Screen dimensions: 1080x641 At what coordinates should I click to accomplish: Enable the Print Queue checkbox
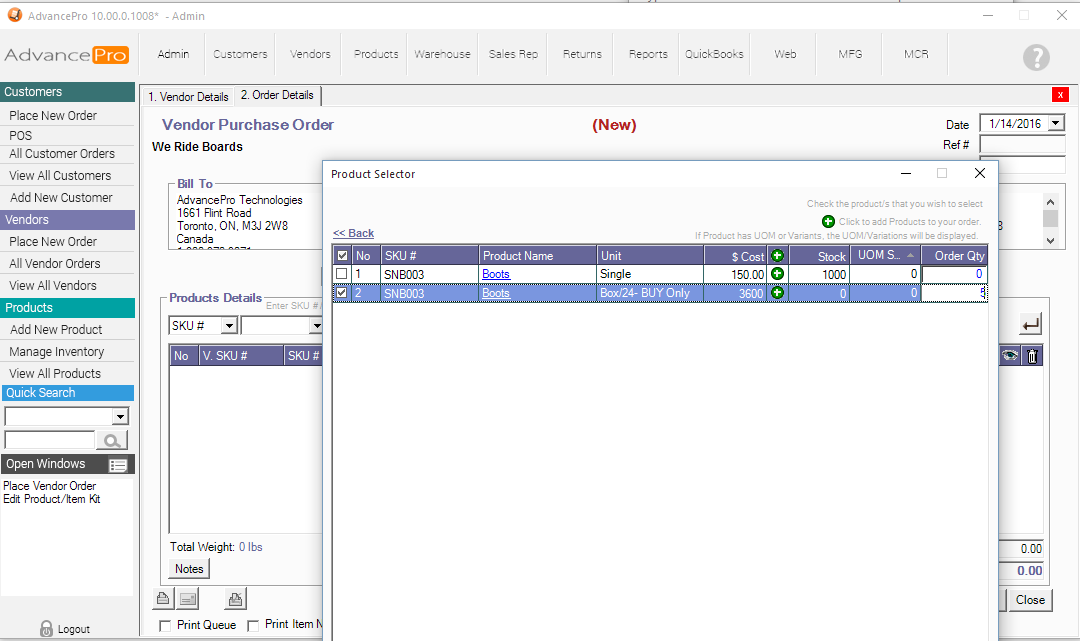click(x=165, y=625)
